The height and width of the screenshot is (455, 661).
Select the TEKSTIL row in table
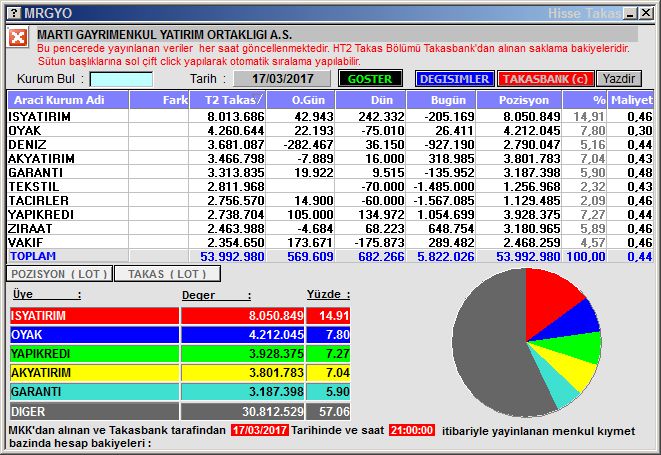(330, 186)
